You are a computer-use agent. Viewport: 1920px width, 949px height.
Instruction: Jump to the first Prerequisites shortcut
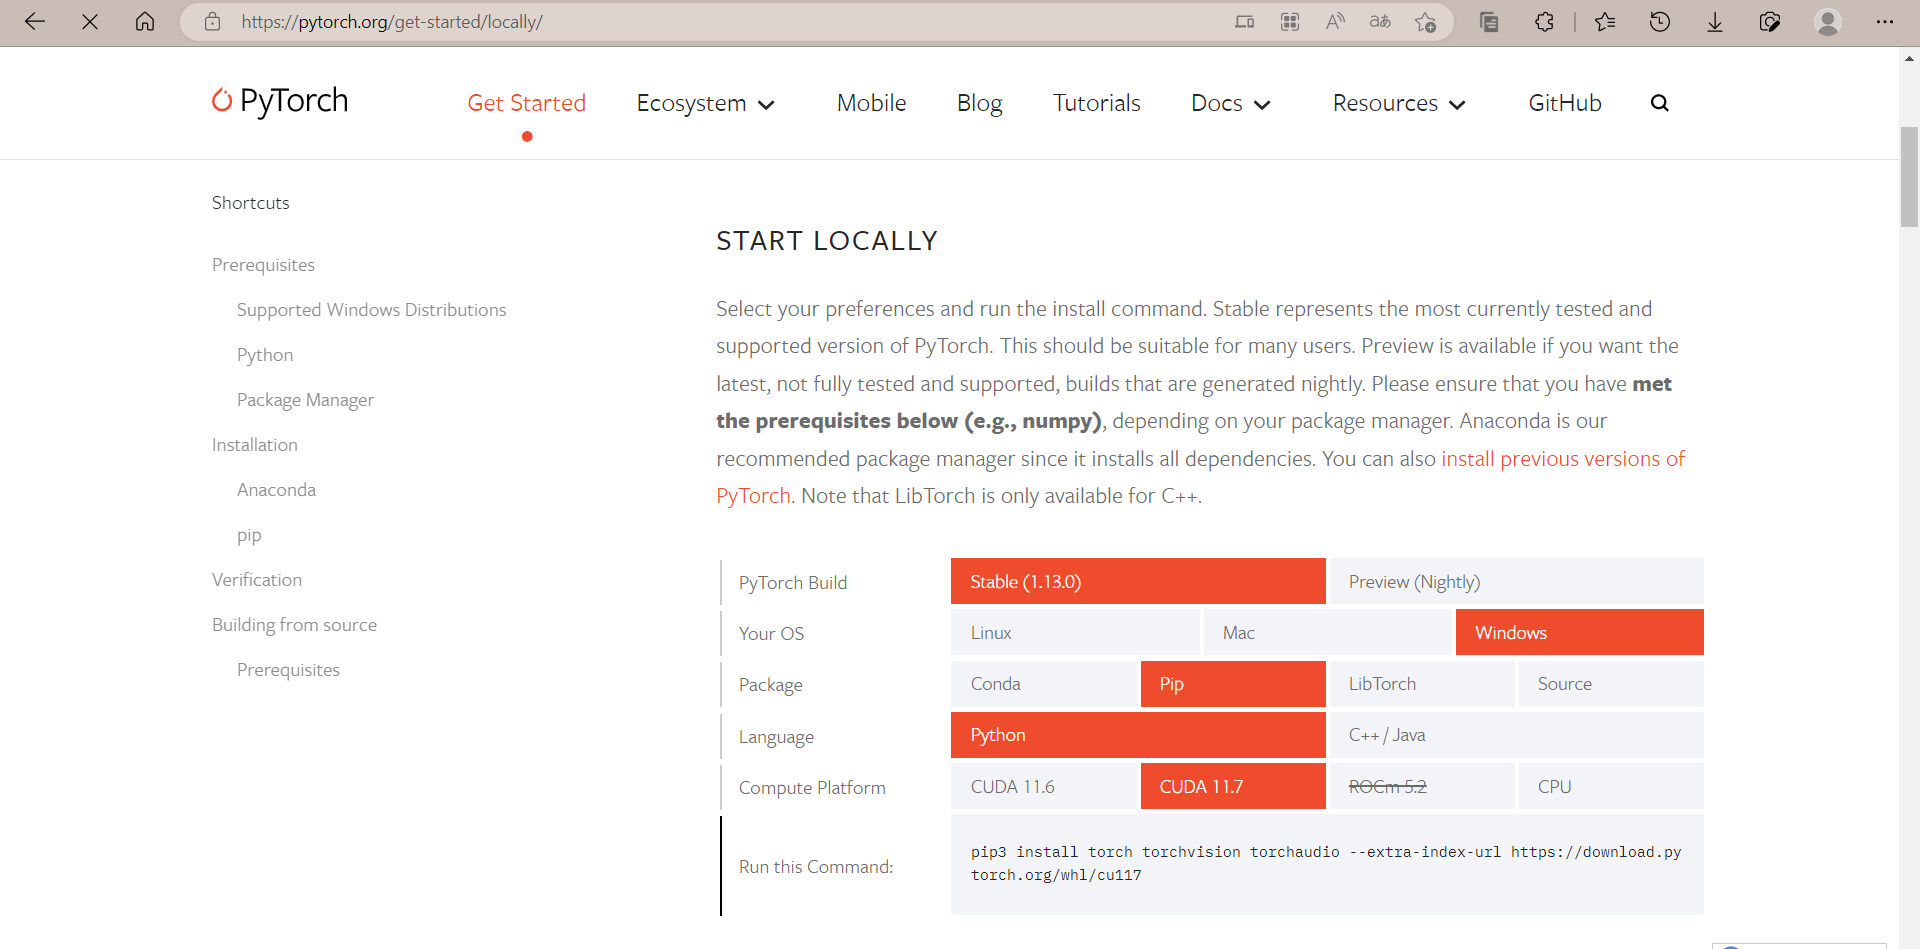(263, 265)
